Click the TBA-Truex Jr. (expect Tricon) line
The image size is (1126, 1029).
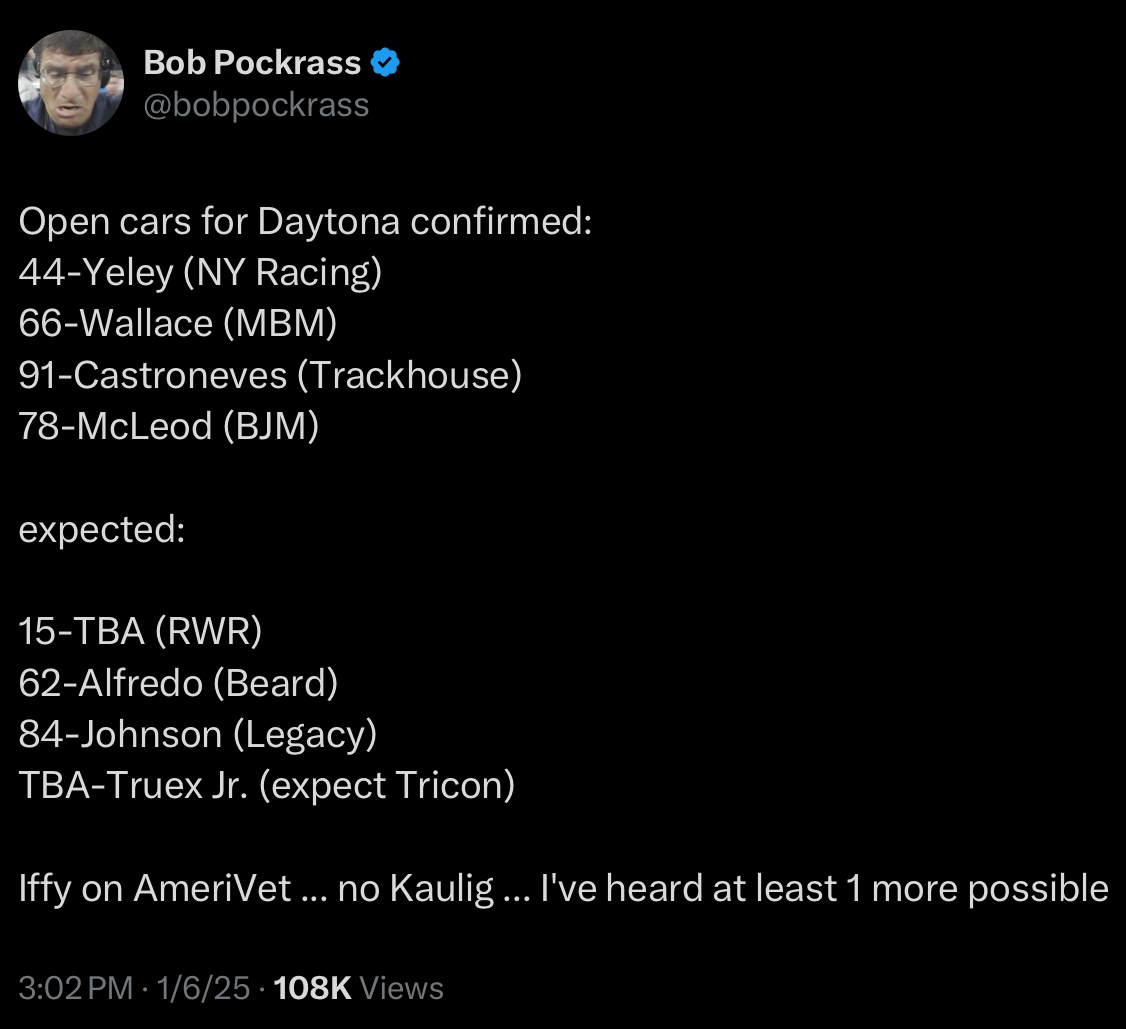pos(266,785)
